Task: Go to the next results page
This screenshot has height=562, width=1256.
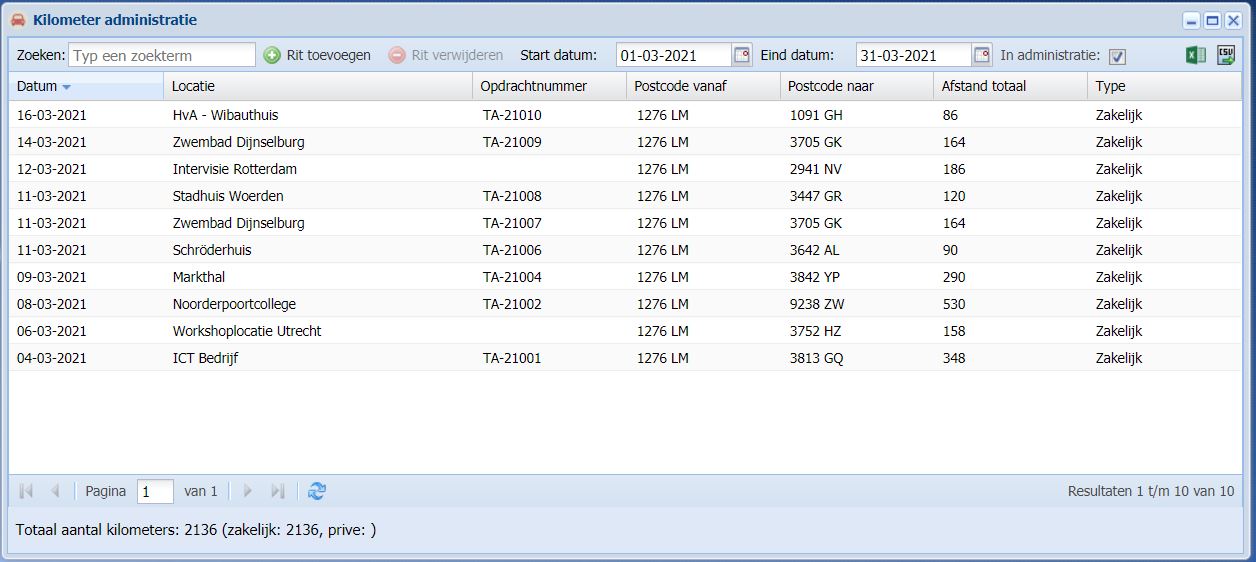Action: [249, 491]
